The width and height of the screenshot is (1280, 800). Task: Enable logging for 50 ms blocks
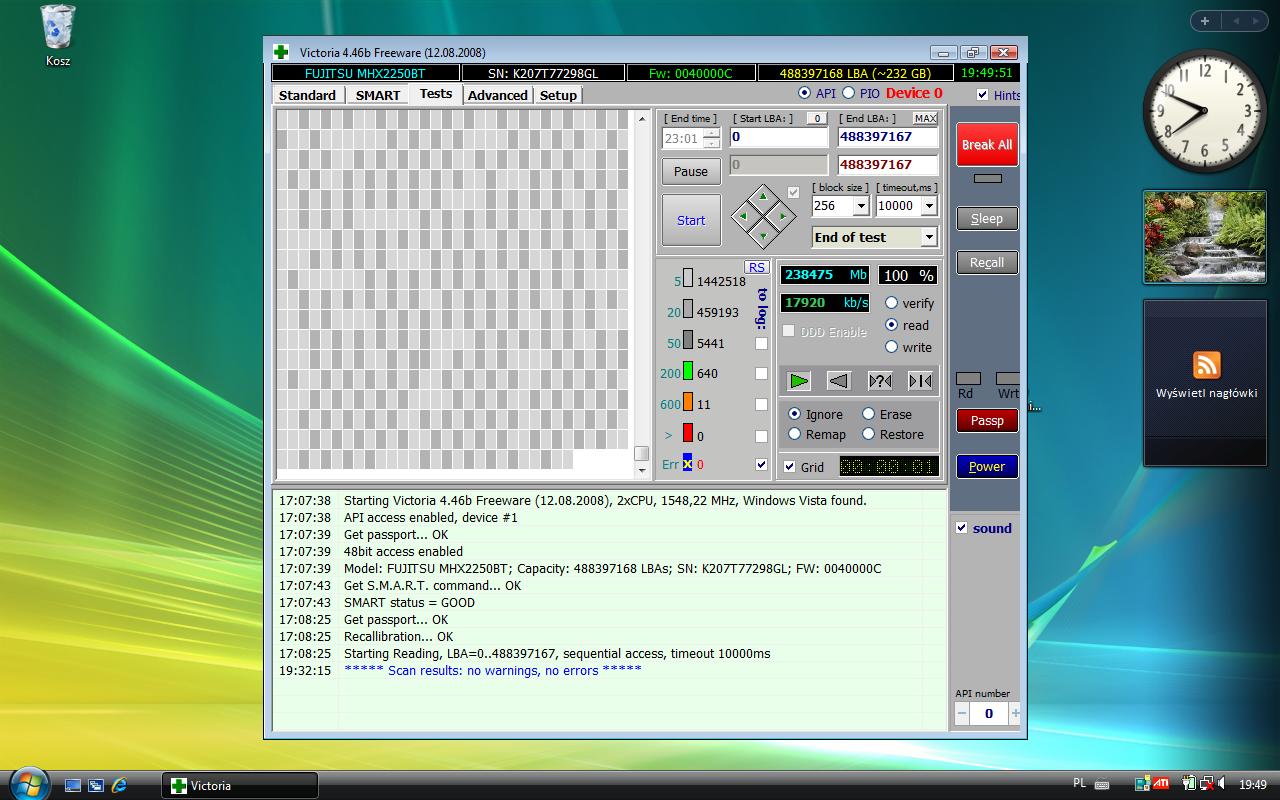pos(761,343)
